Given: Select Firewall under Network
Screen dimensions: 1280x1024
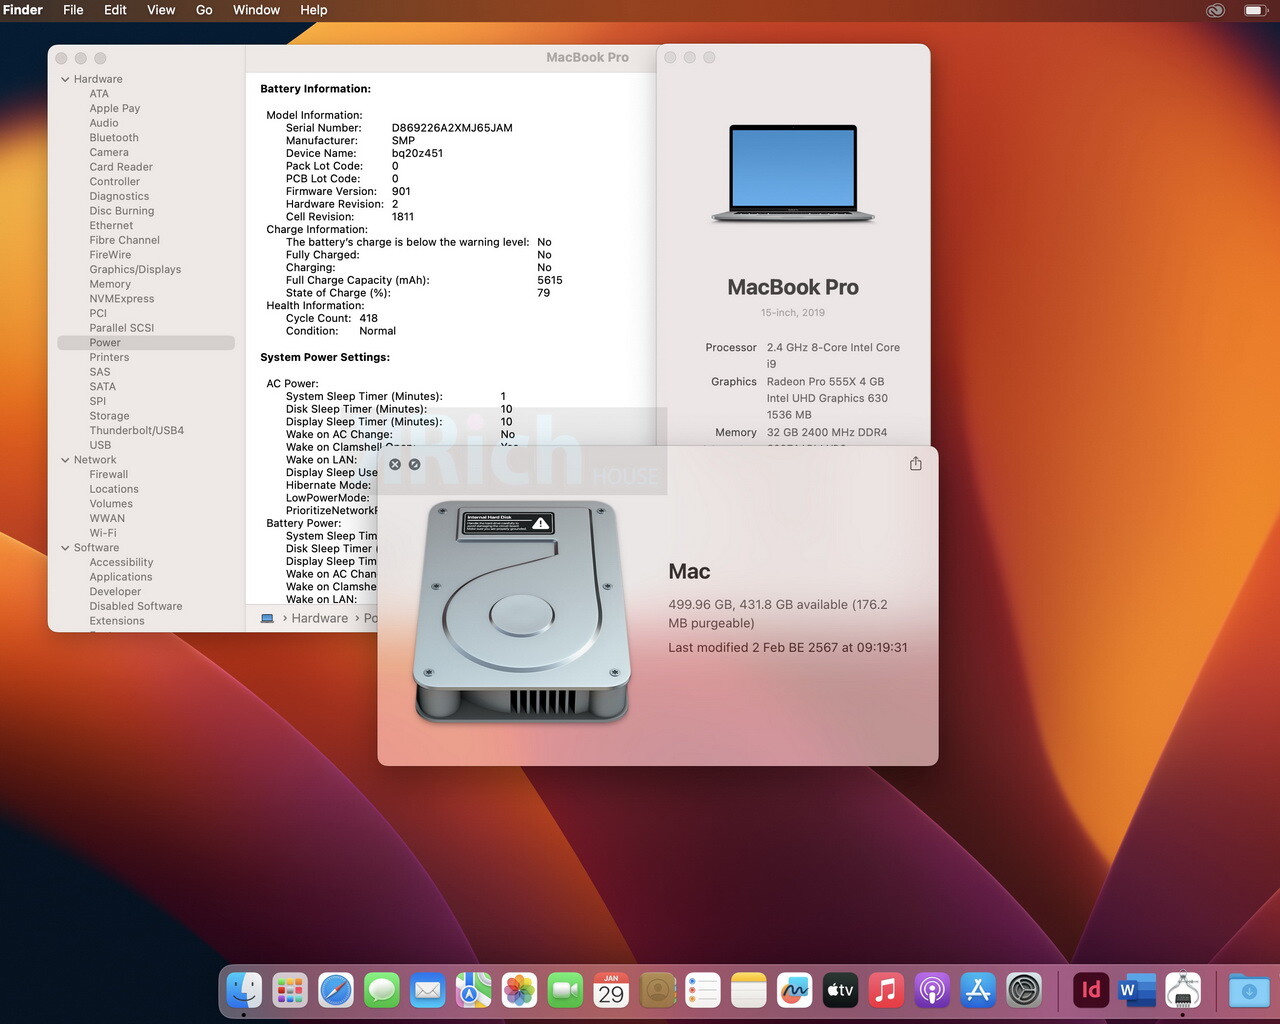Looking at the screenshot, I should 109,474.
